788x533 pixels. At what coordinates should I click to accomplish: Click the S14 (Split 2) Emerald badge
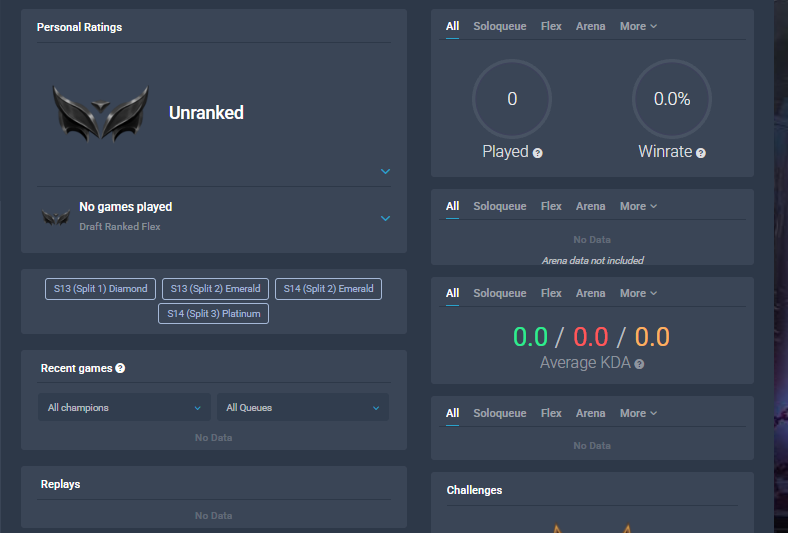coord(328,289)
